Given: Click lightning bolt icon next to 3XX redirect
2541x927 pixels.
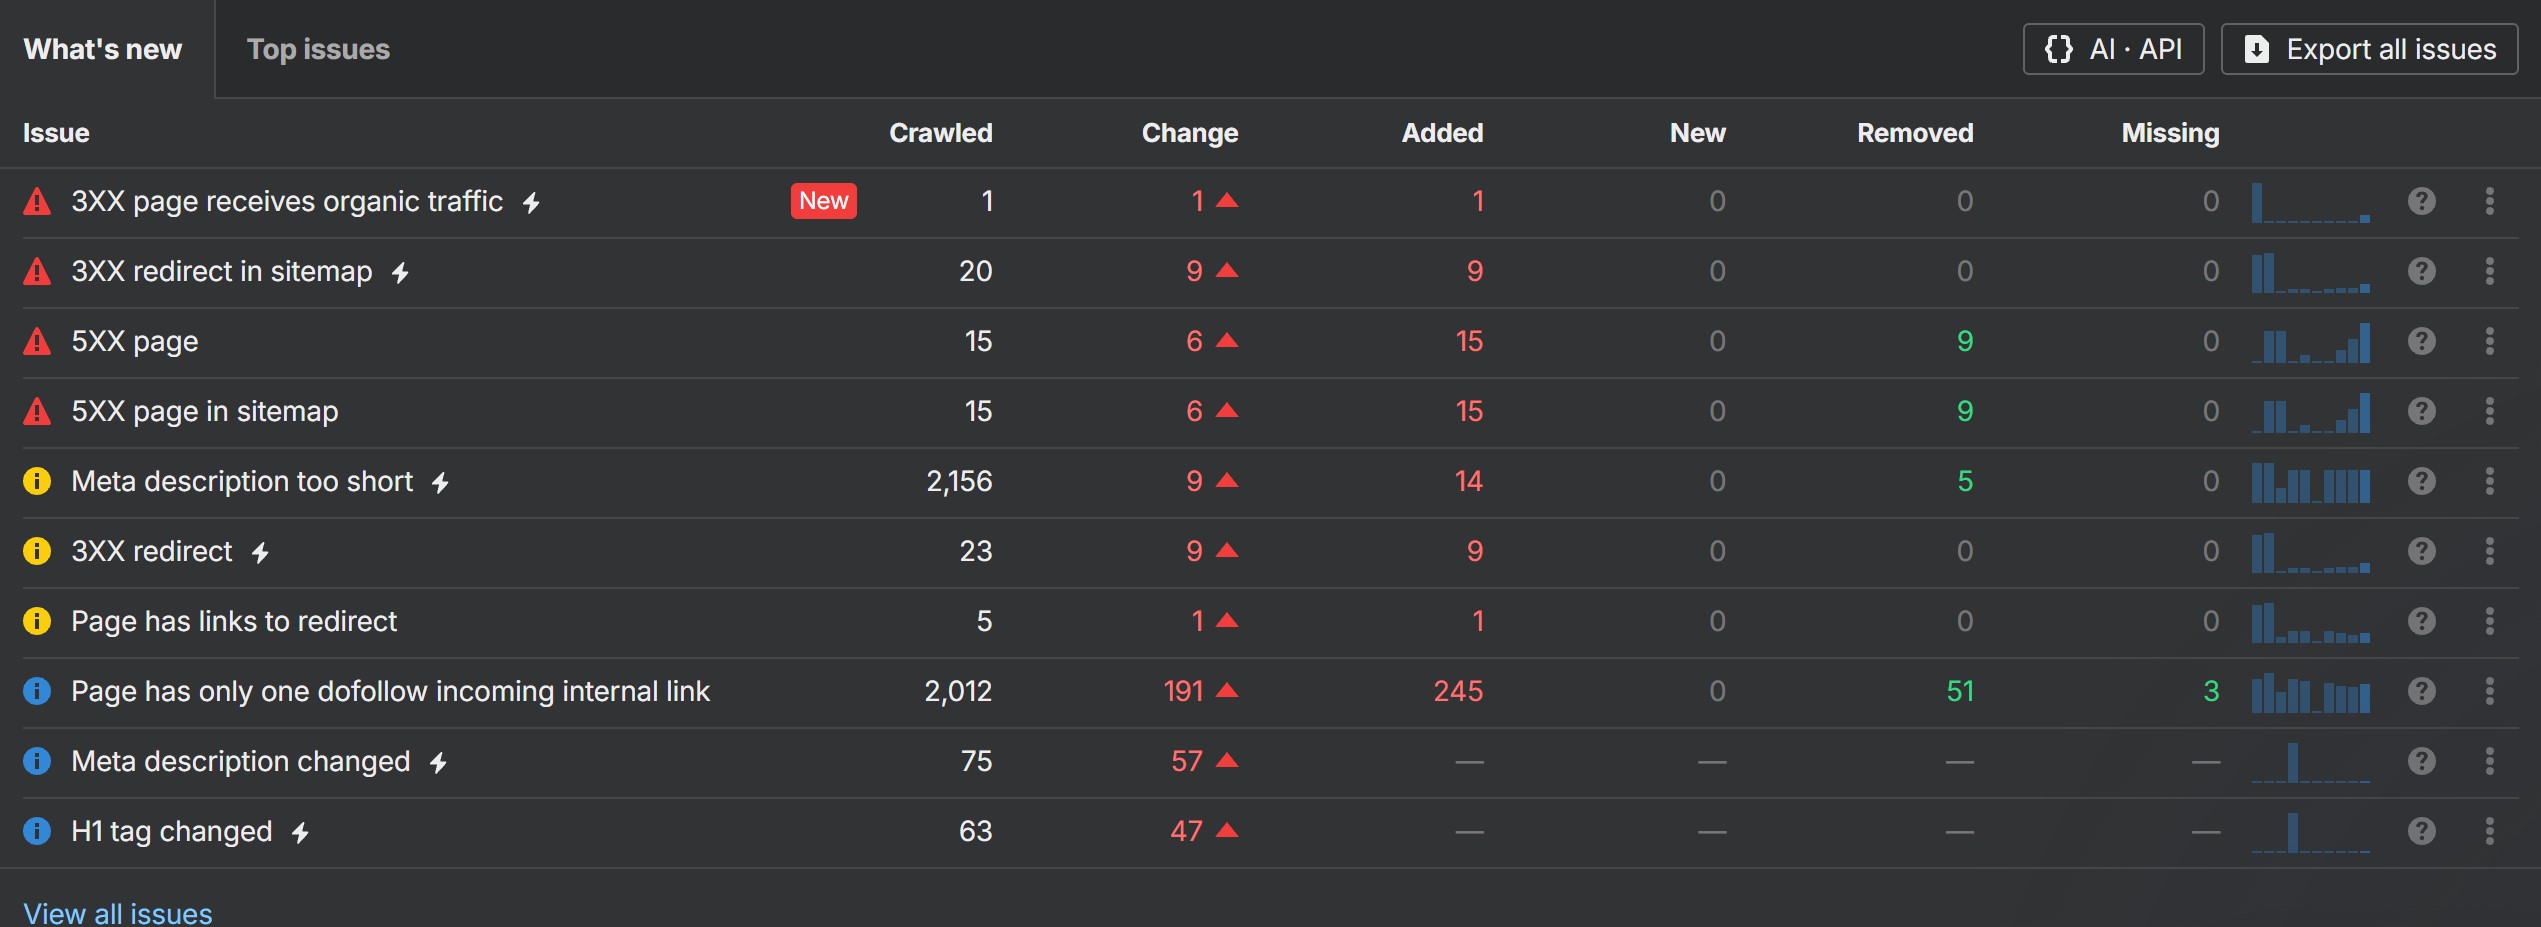Looking at the screenshot, I should (260, 552).
